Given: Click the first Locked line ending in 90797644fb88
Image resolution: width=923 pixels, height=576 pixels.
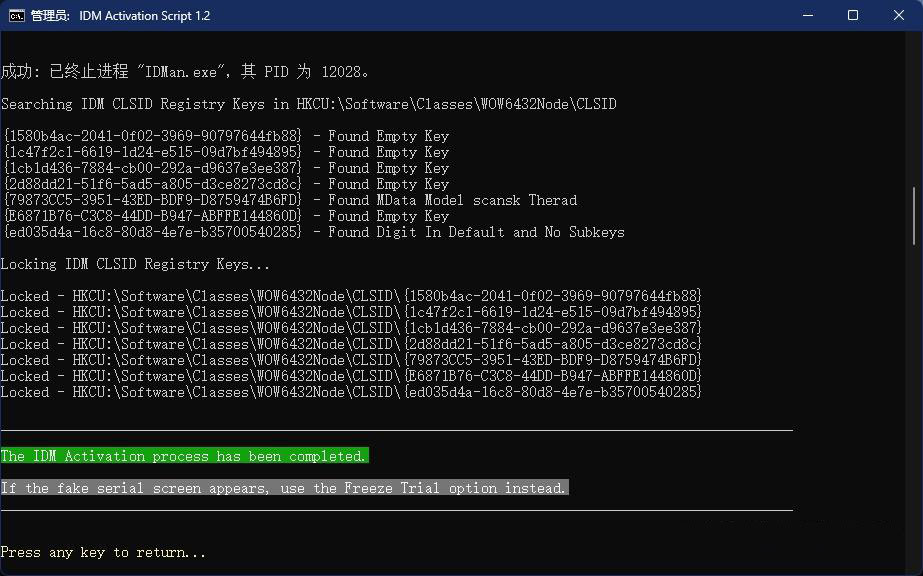Looking at the screenshot, I should click(x=351, y=296).
